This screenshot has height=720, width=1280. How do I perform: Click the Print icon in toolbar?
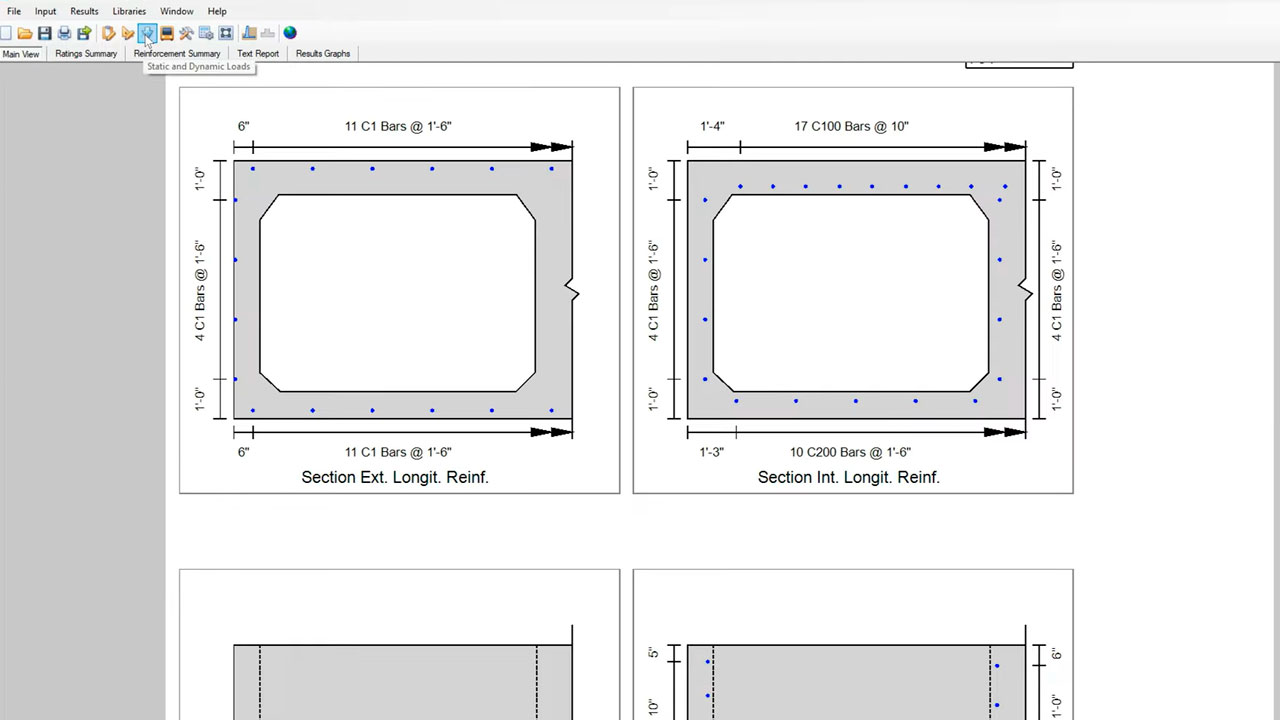64,33
